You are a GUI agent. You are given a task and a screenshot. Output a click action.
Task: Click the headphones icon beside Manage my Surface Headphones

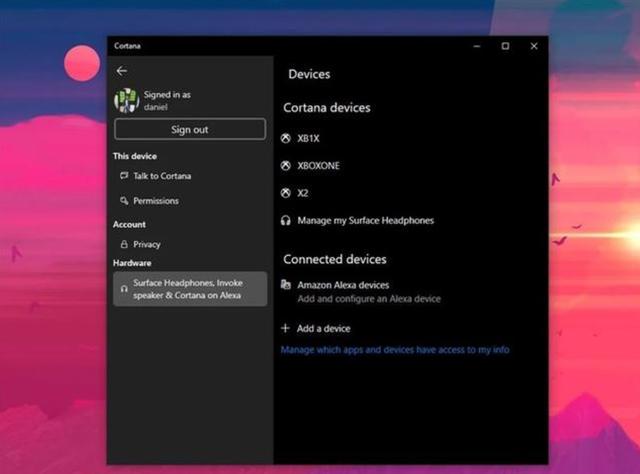[x=286, y=220]
